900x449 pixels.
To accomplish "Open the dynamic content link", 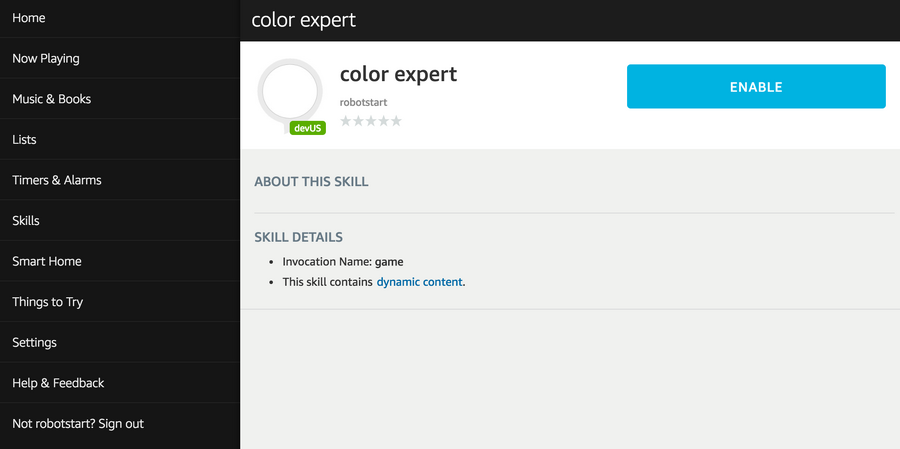I will pyautogui.click(x=419, y=282).
